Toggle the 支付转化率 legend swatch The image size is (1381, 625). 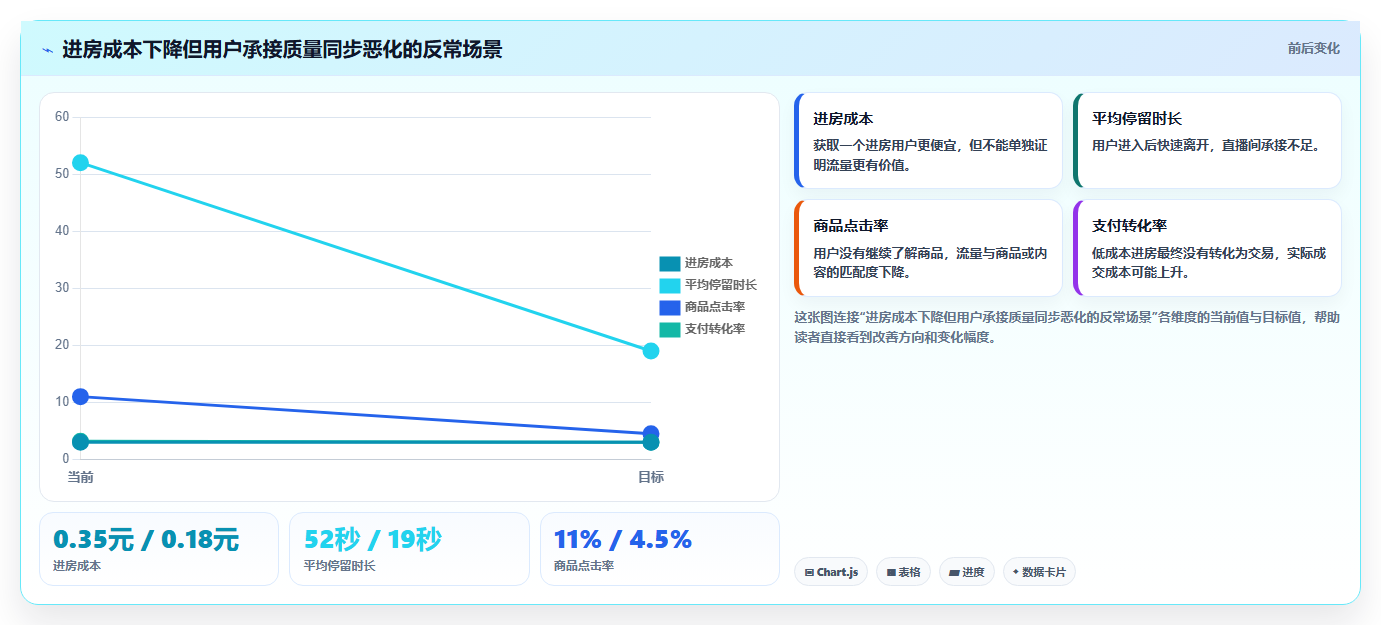pos(669,329)
